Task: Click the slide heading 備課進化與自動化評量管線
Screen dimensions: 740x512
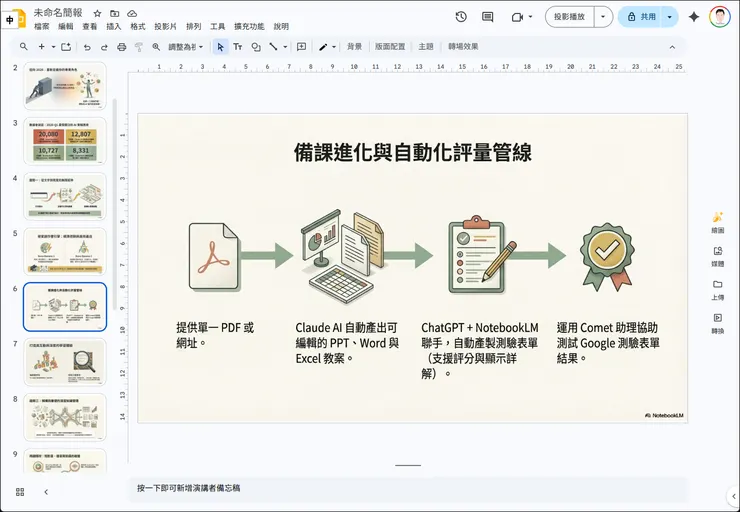Action: (x=412, y=153)
